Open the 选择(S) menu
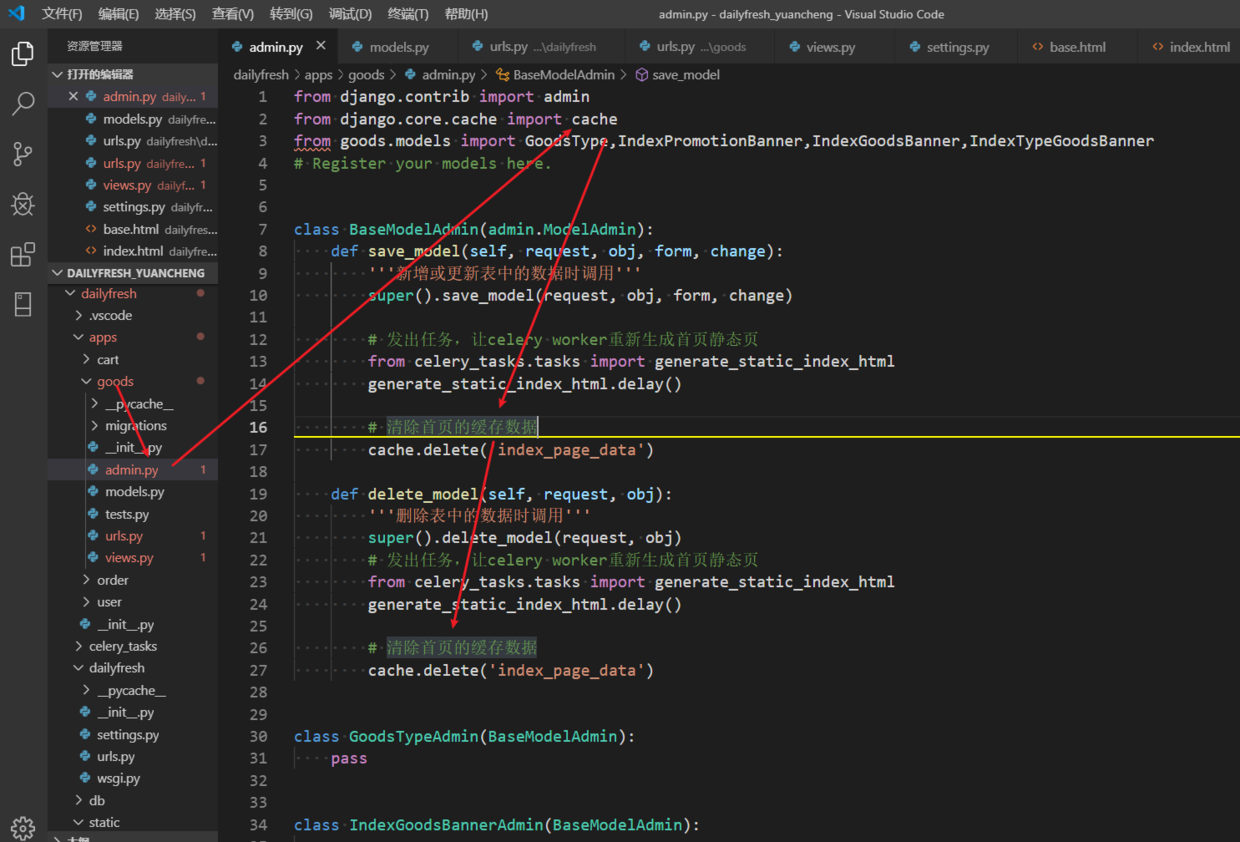Image resolution: width=1240 pixels, height=842 pixels. pyautogui.click(x=176, y=14)
